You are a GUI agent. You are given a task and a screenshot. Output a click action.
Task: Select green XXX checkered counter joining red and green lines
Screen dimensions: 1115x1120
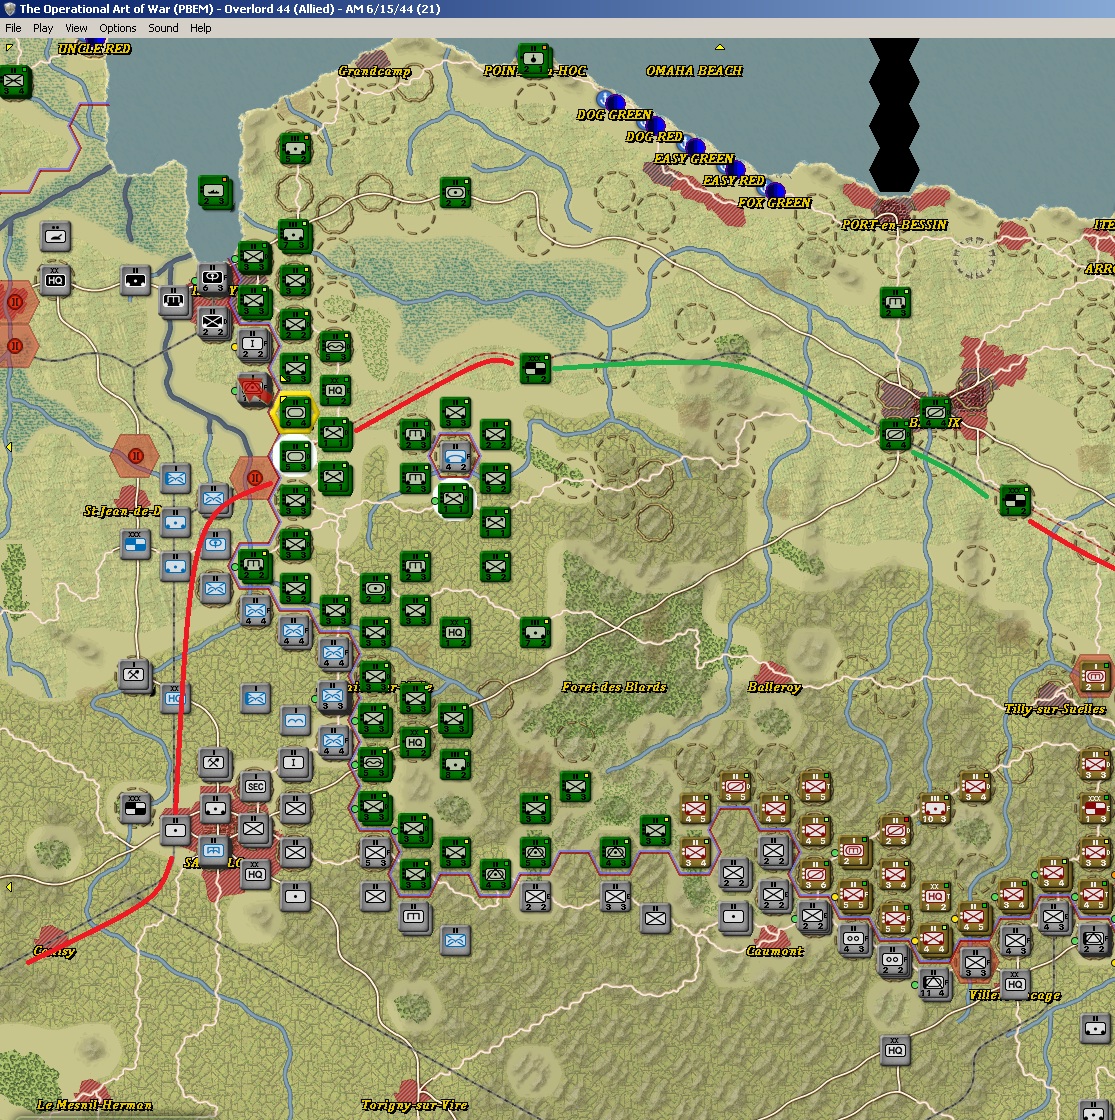coord(534,369)
